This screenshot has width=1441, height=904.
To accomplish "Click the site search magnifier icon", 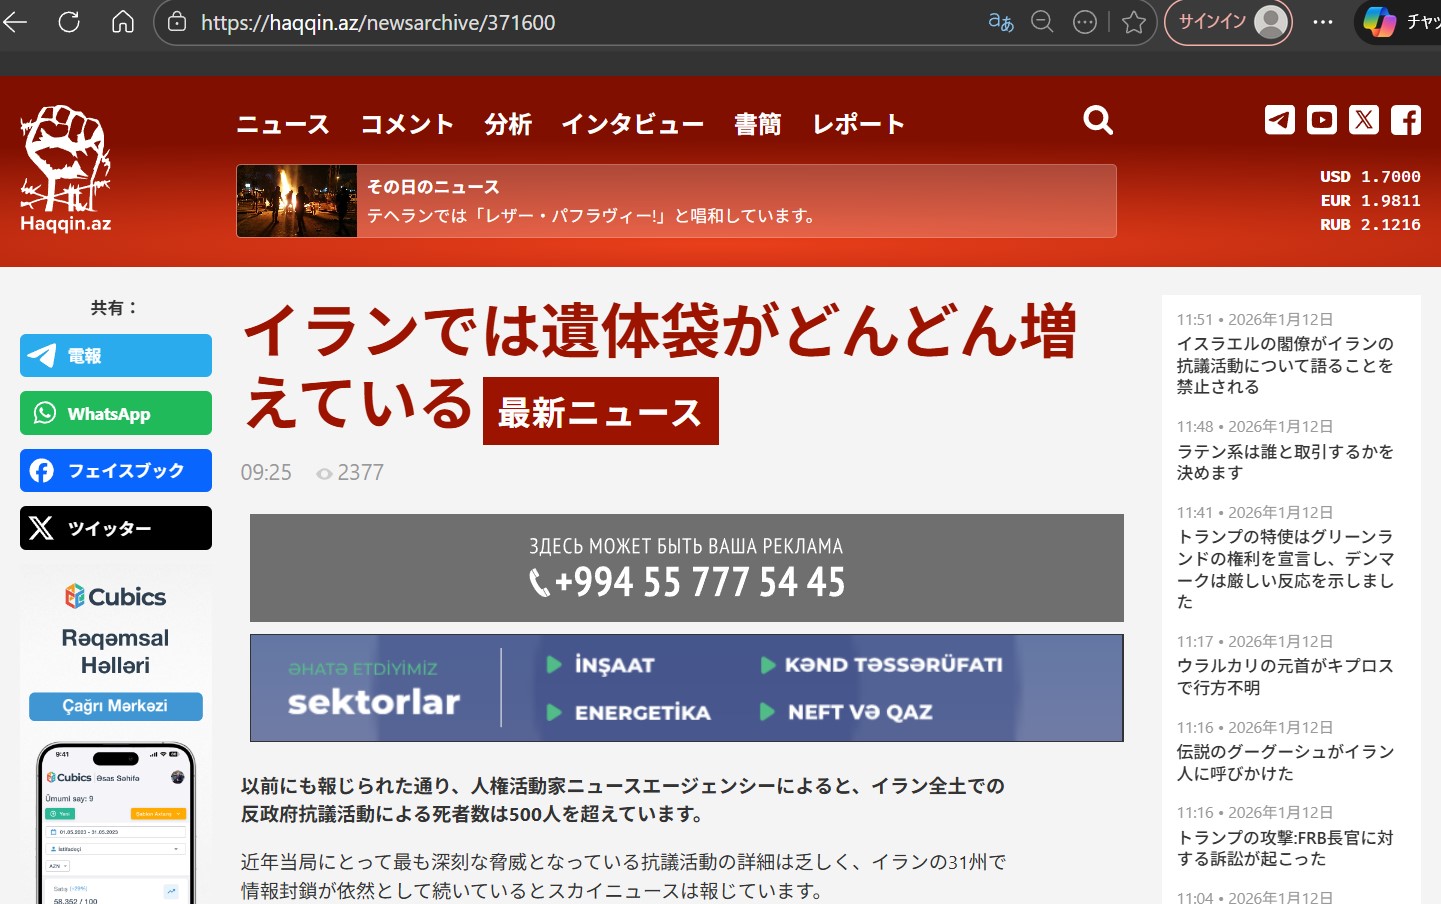I will point(1097,121).
